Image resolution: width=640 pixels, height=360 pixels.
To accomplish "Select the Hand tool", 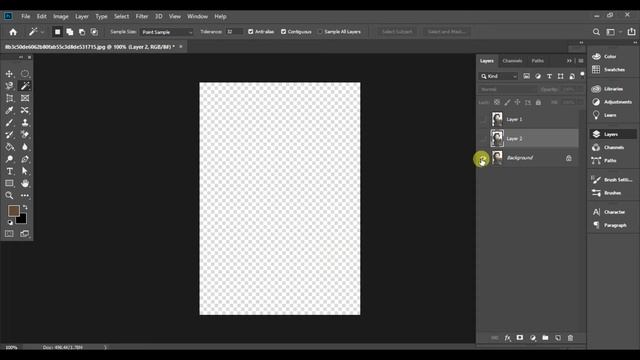I will click(25, 183).
